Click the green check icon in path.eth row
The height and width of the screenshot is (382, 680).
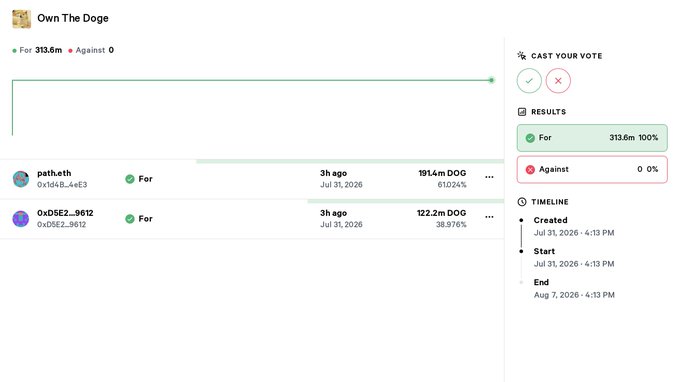(130, 179)
